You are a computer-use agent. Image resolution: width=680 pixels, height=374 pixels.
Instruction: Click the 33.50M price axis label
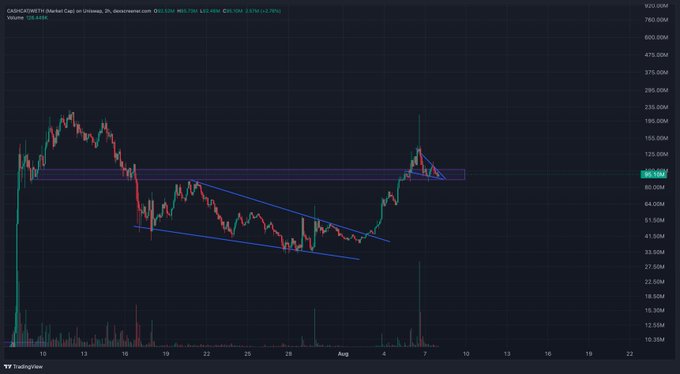tap(655, 252)
